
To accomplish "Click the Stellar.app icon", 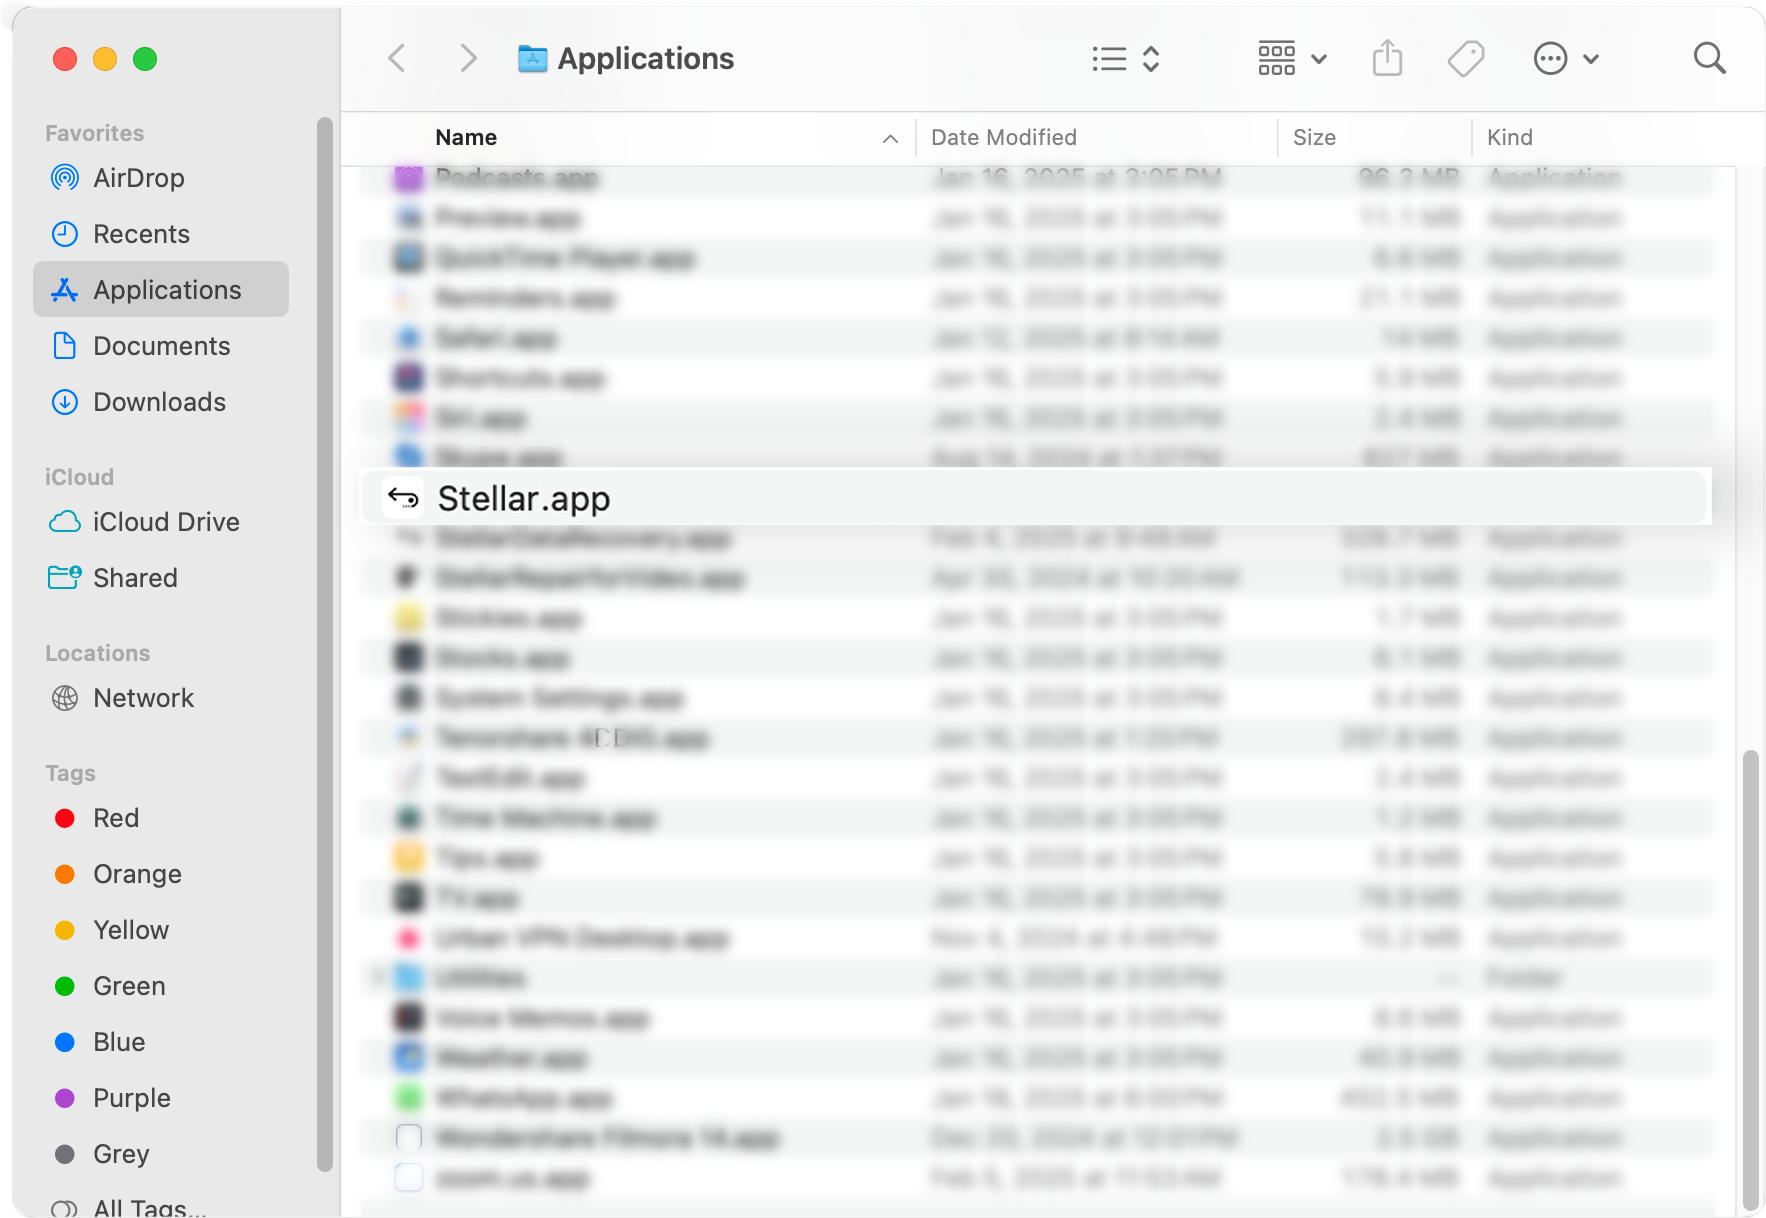I will click(x=404, y=497).
